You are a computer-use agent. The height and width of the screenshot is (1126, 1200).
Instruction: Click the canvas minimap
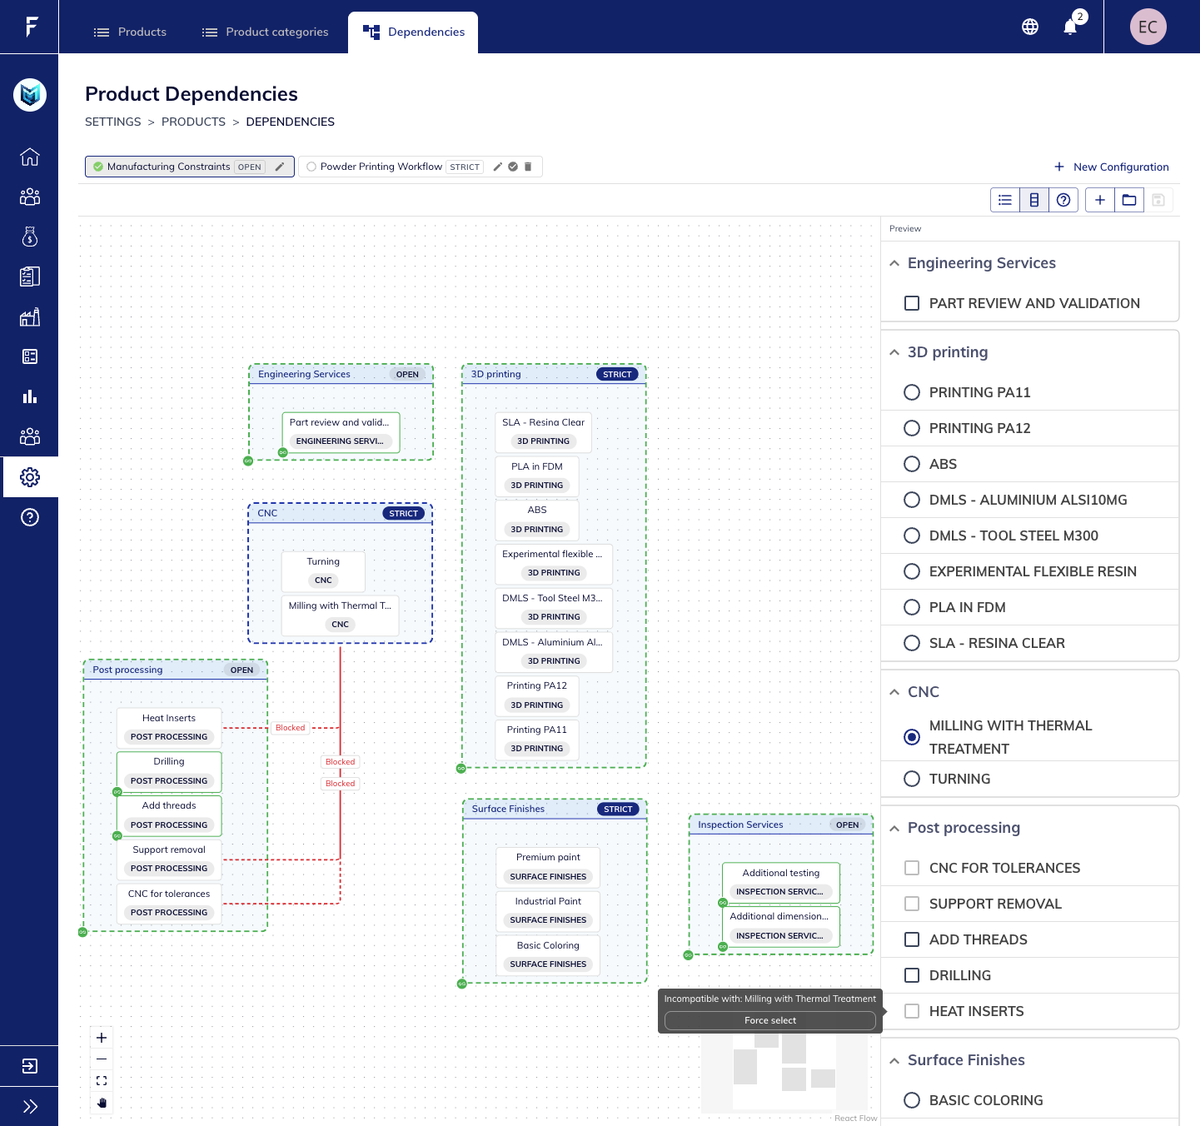pos(784,1074)
